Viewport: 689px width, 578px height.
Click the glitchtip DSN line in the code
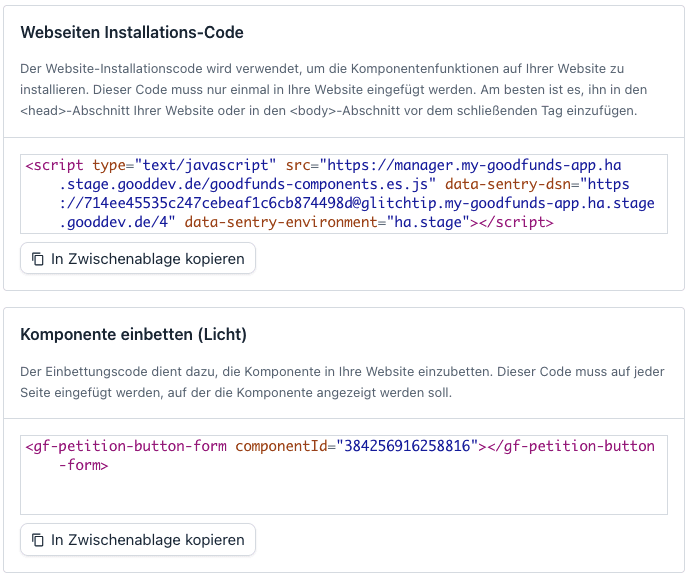tap(357, 203)
